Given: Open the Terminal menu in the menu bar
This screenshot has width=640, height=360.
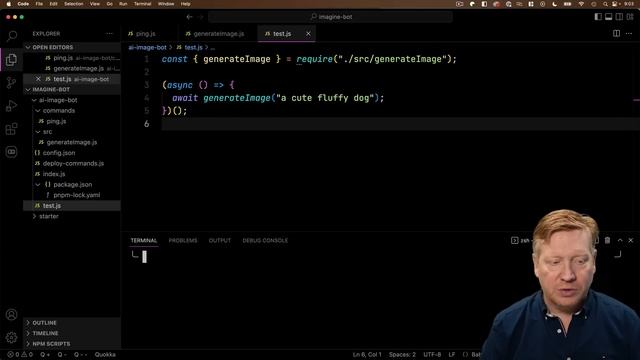Looking at the screenshot, I should click(x=142, y=4).
